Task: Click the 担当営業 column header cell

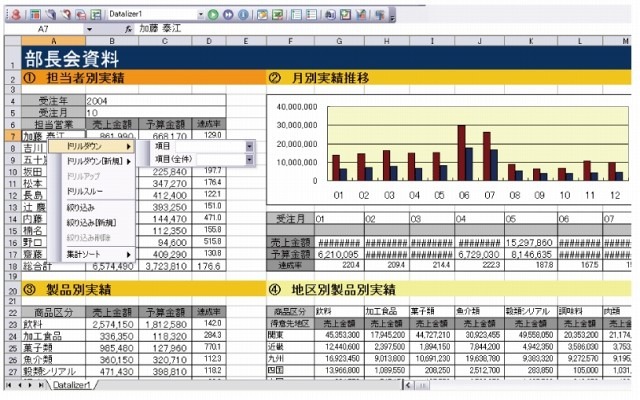Action: pyautogui.click(x=53, y=124)
